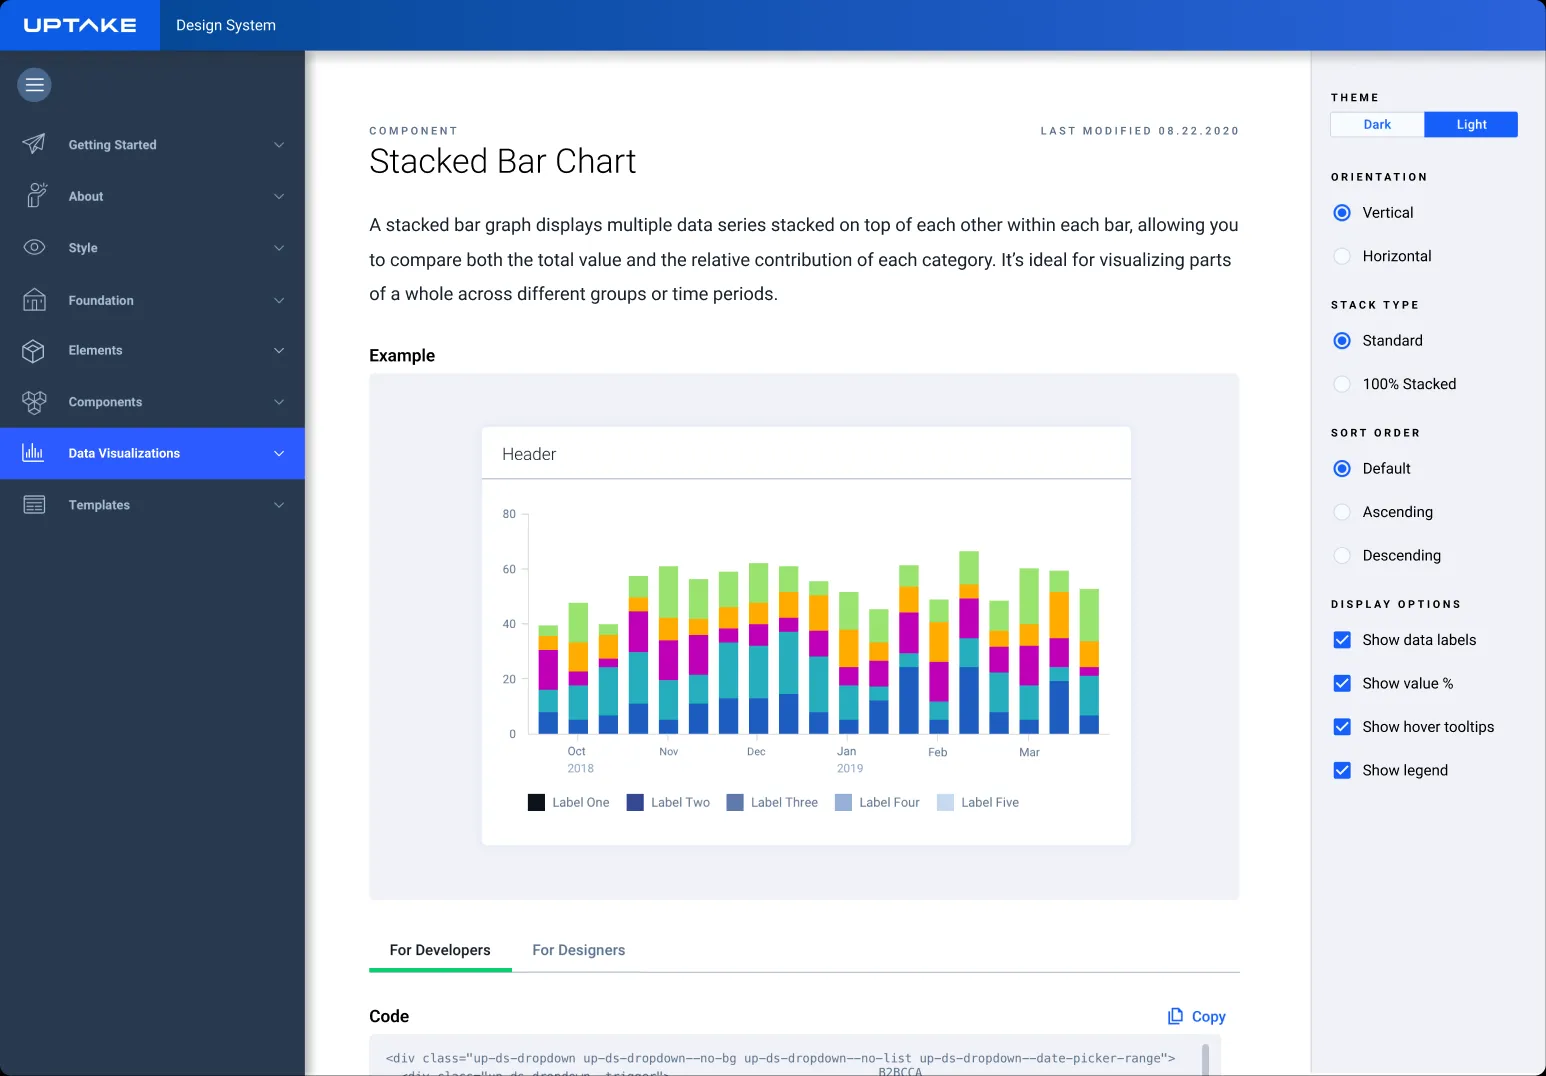The height and width of the screenshot is (1076, 1546).
Task: Click the Elements cube icon
Action: click(34, 351)
